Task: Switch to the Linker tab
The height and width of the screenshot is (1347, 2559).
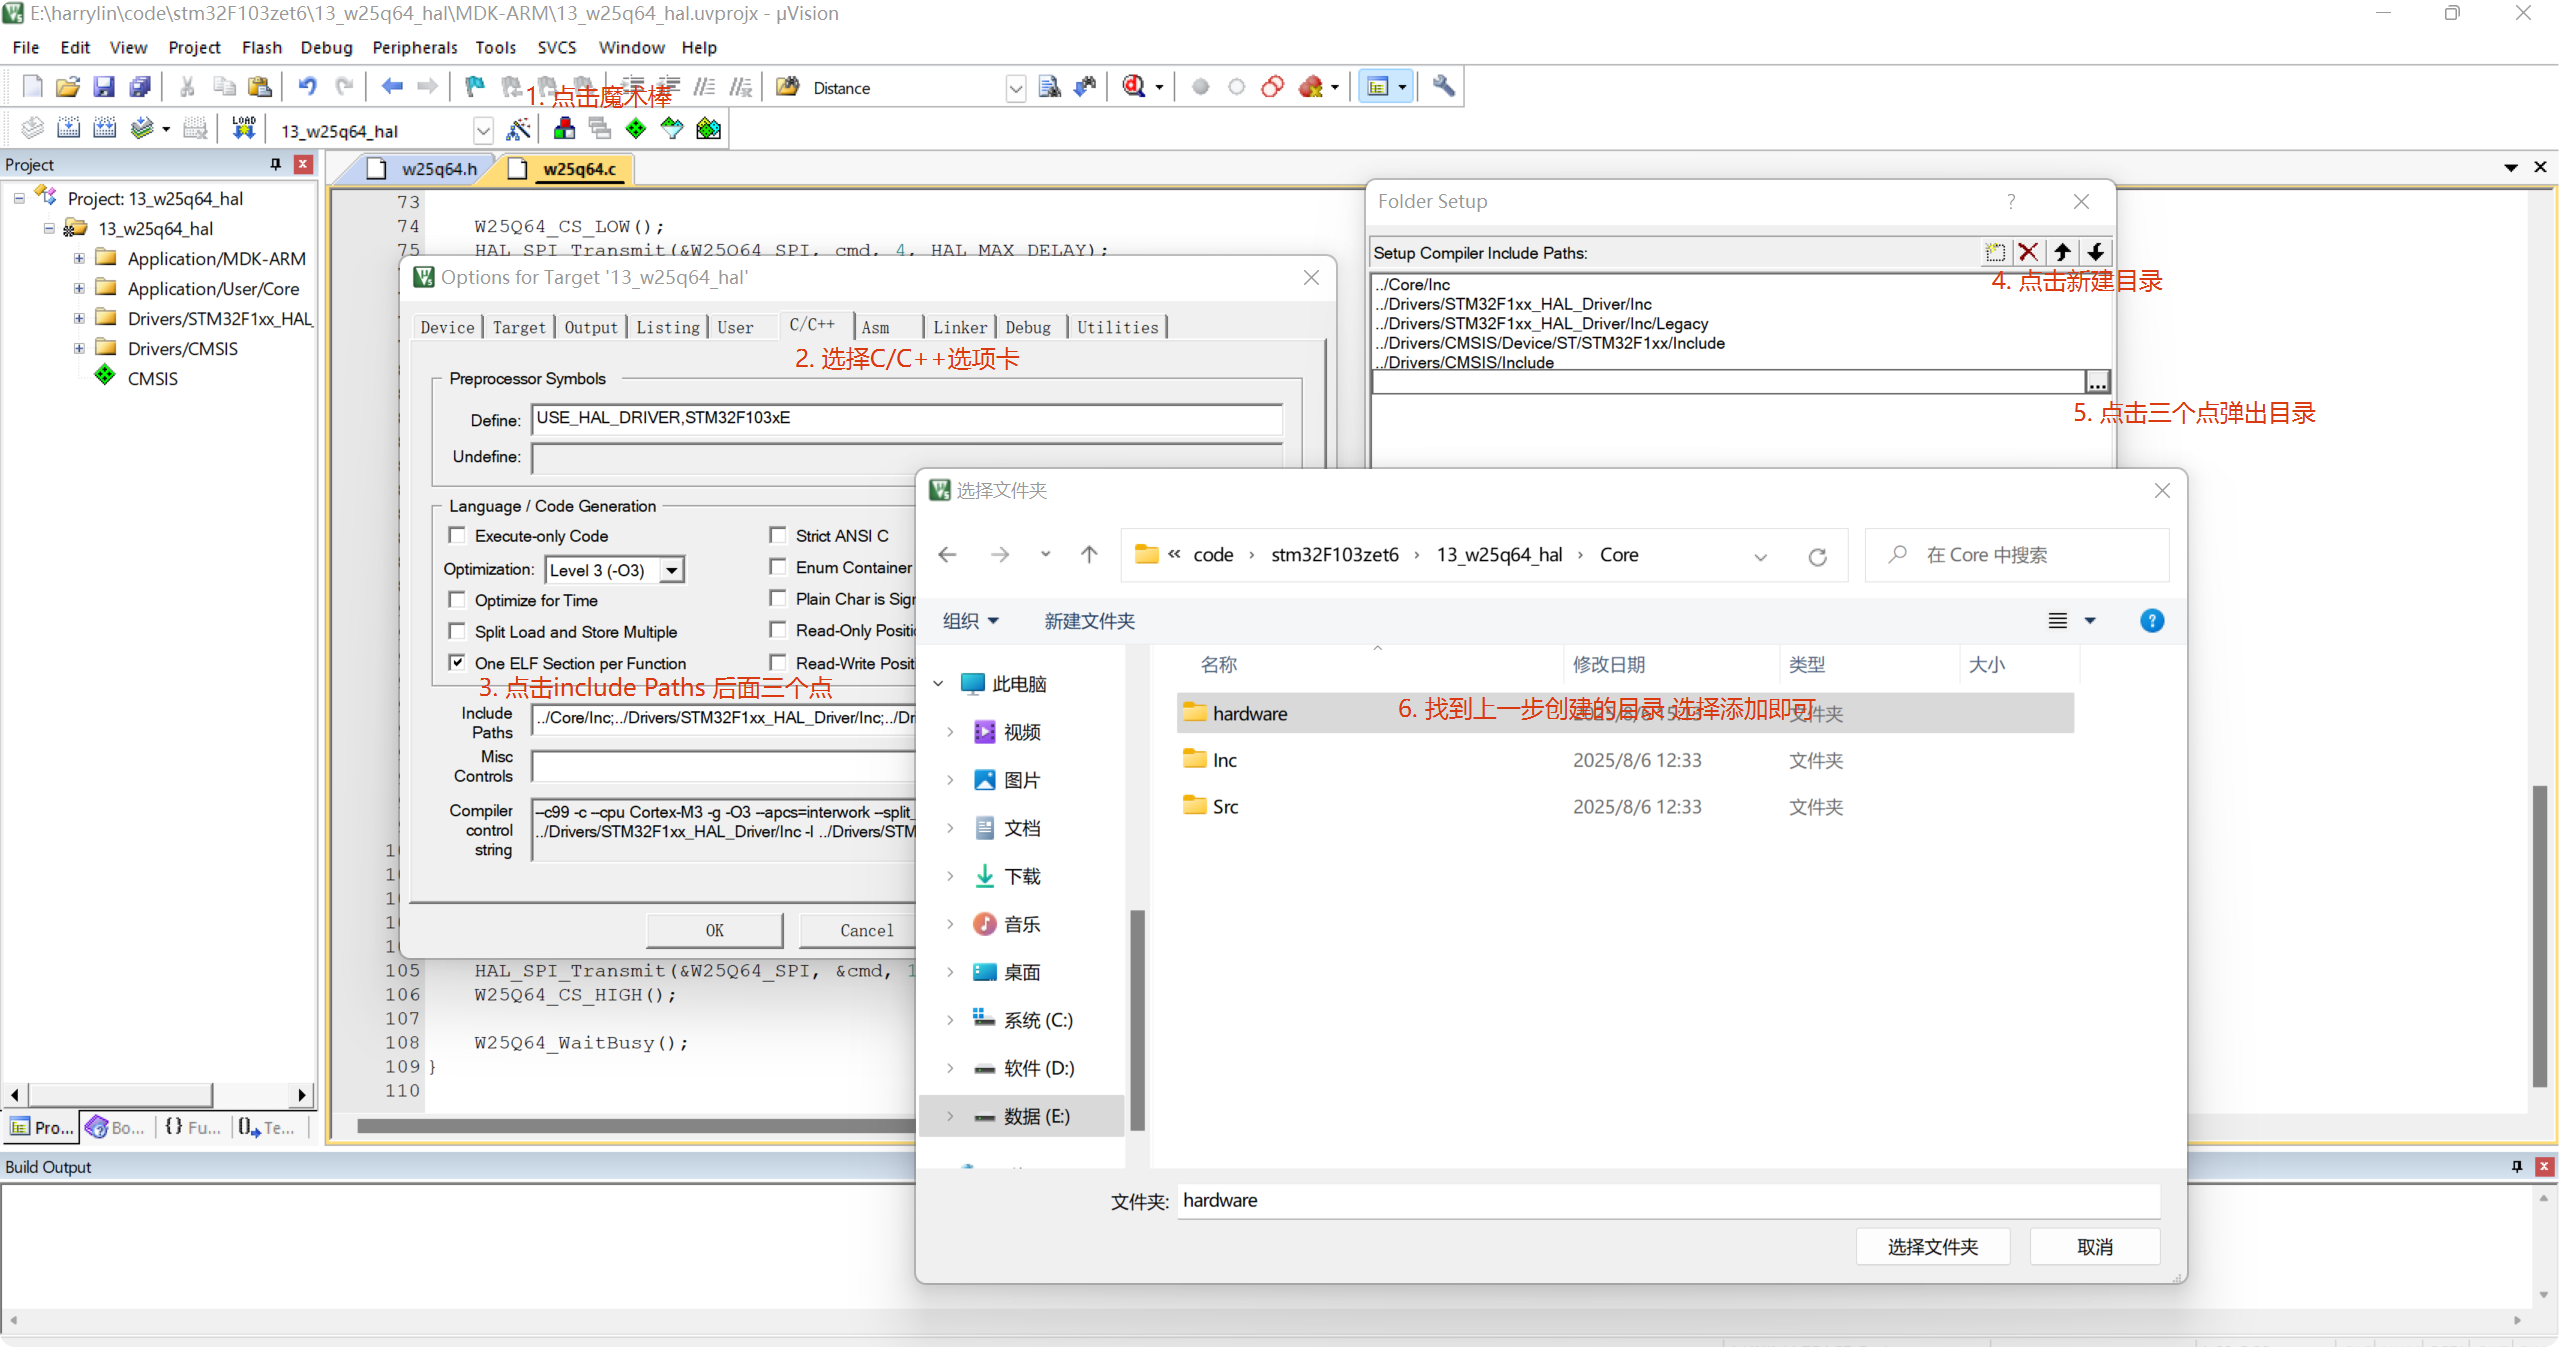Action: (x=959, y=327)
